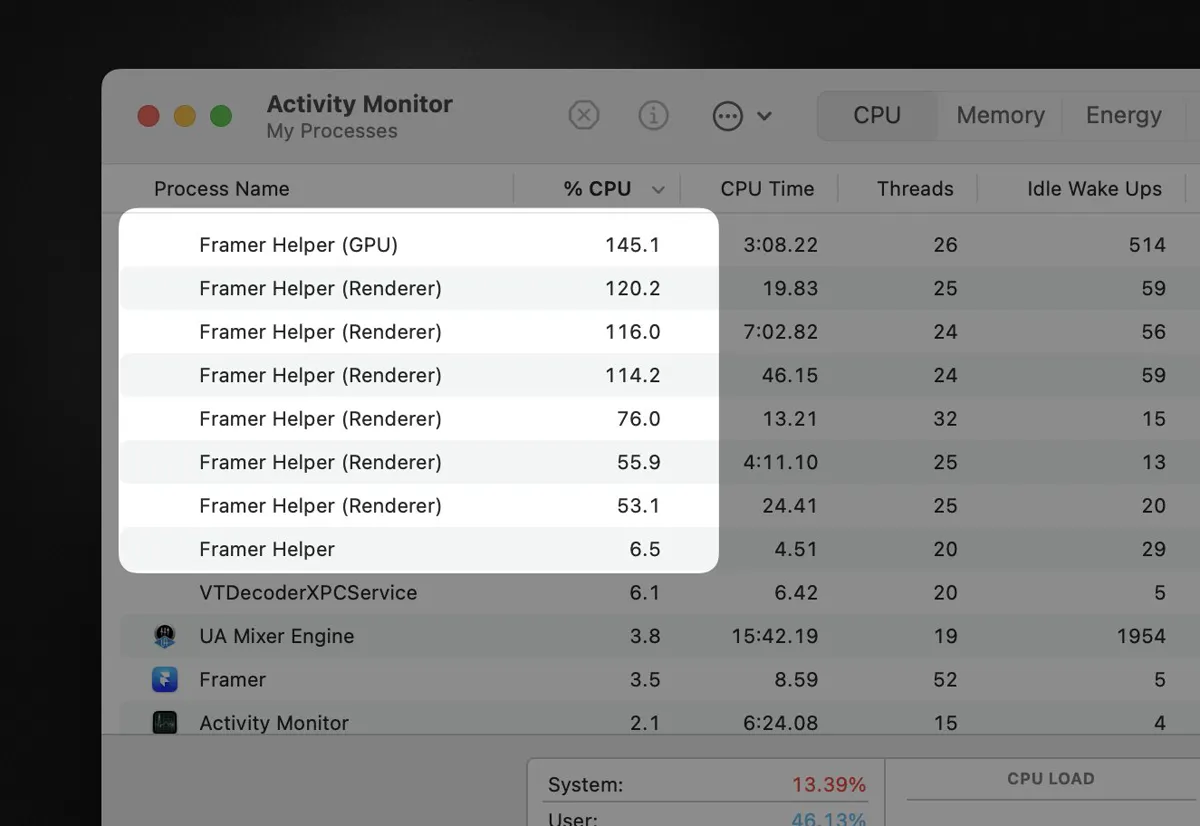Viewport: 1200px width, 826px height.
Task: Open the process info (i) icon
Action: tap(653, 116)
